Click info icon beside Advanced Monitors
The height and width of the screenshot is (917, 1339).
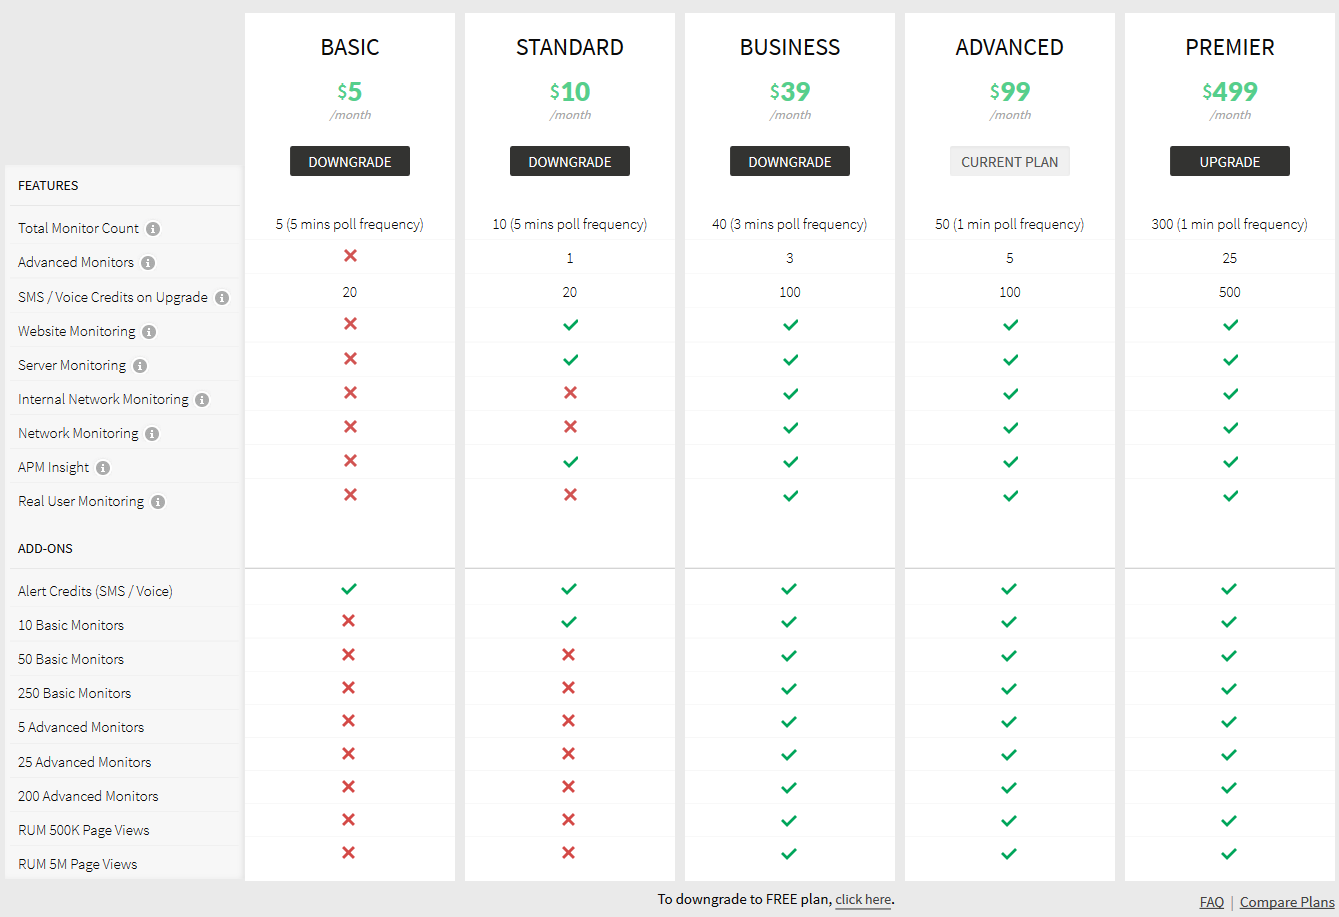(x=148, y=263)
